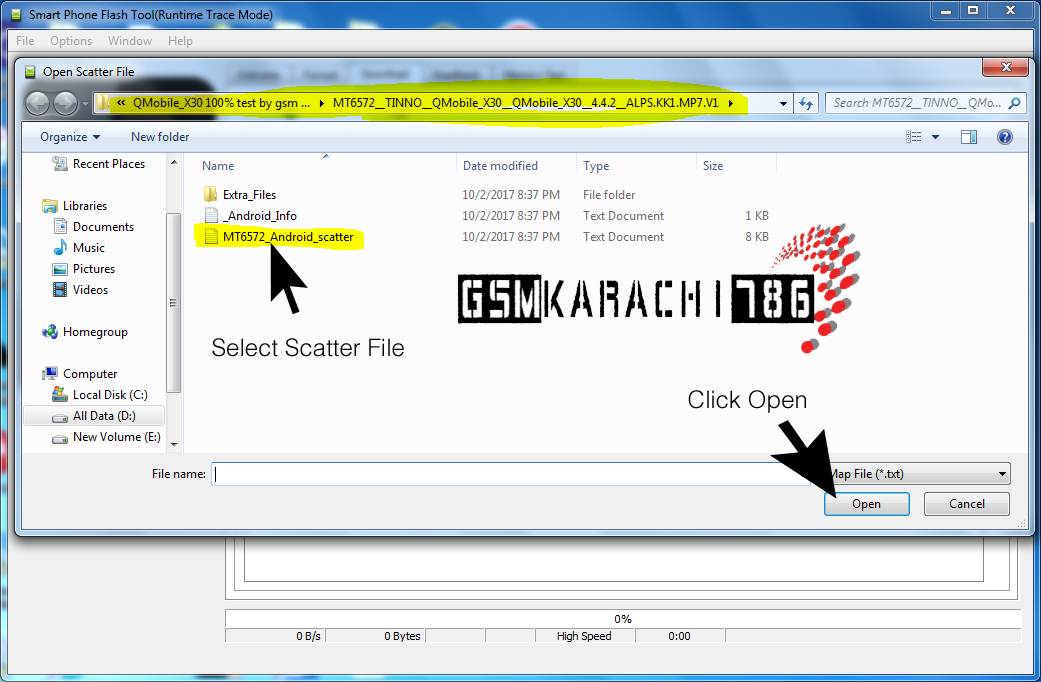Open the Map File (*.txt) filter dropdown
Viewport: 1041px width, 682px height.
[x=1002, y=474]
